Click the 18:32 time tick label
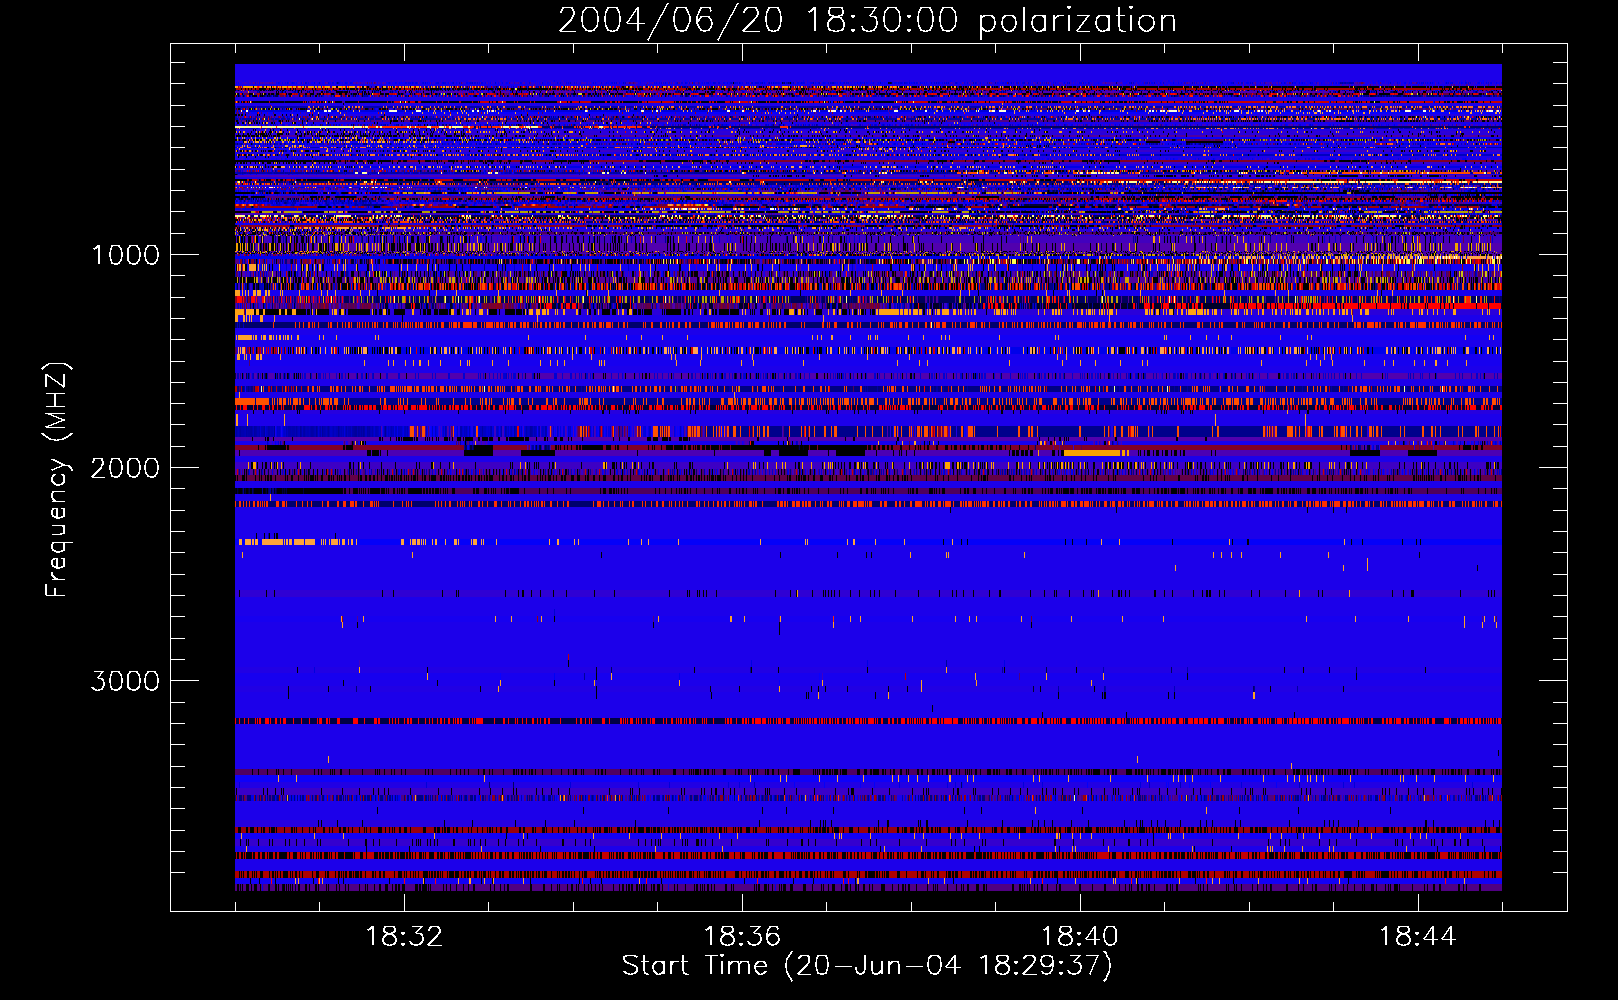This screenshot has height=1000, width=1618. tap(404, 937)
